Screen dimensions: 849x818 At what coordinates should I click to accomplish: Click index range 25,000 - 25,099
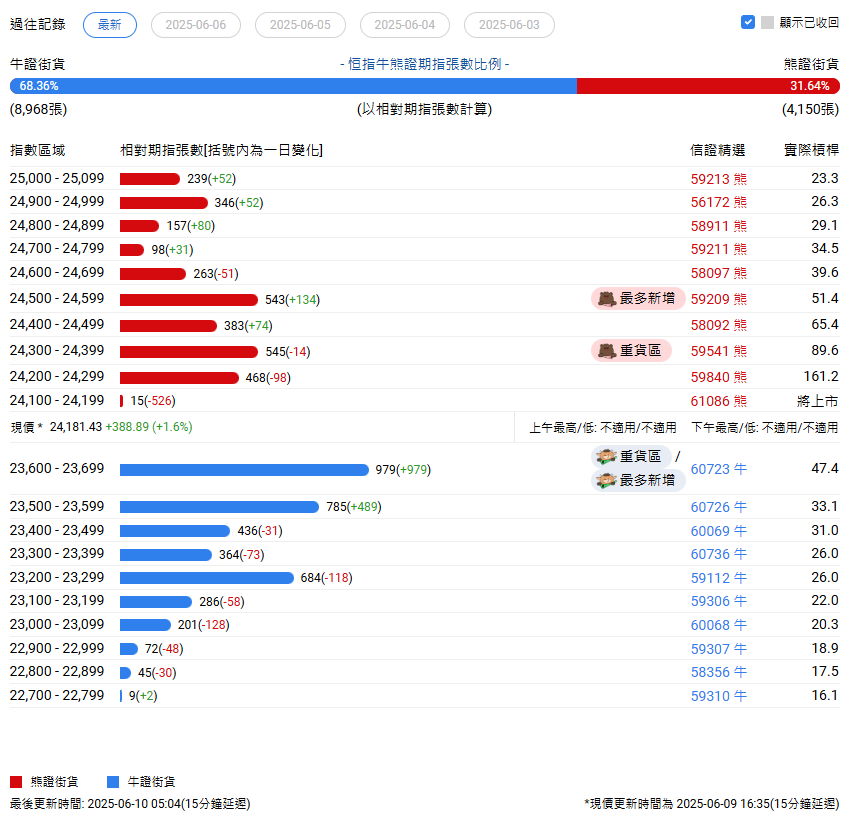tap(57, 179)
